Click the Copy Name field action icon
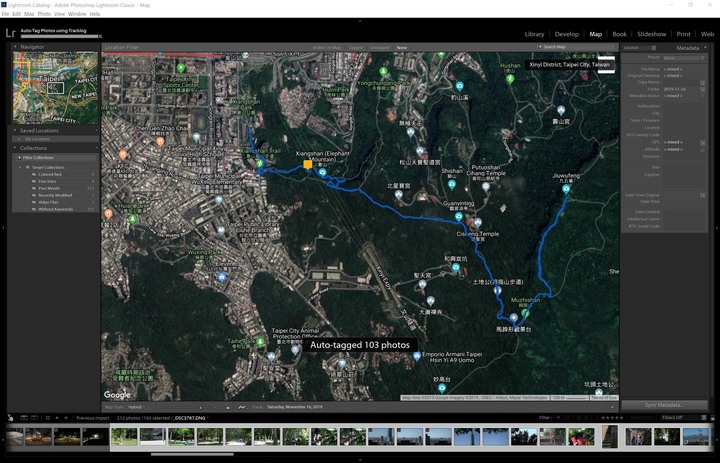The height and width of the screenshot is (463, 720). point(703,83)
